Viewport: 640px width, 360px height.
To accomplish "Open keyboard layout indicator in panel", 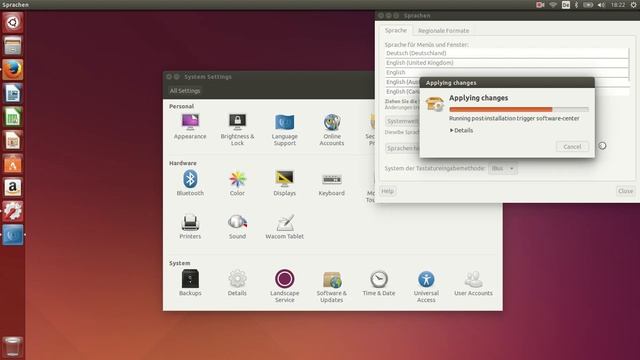I will (x=566, y=5).
